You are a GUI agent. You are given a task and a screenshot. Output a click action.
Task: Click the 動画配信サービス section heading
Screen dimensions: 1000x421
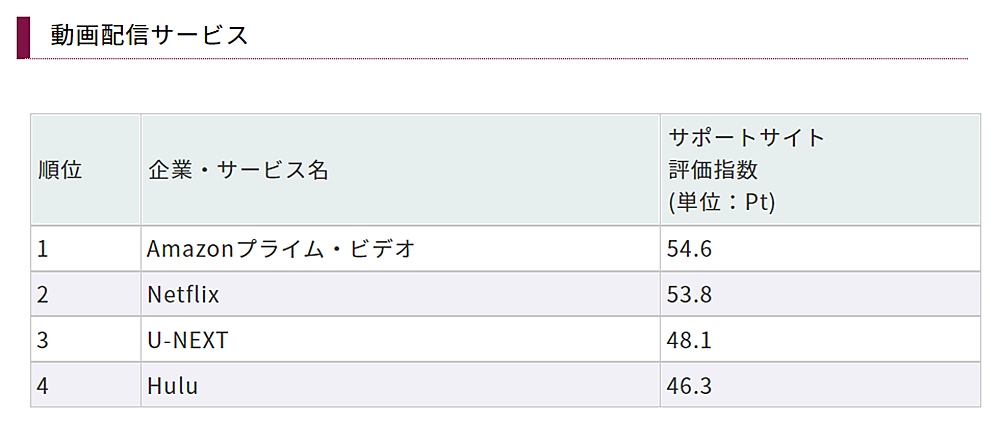coord(149,35)
